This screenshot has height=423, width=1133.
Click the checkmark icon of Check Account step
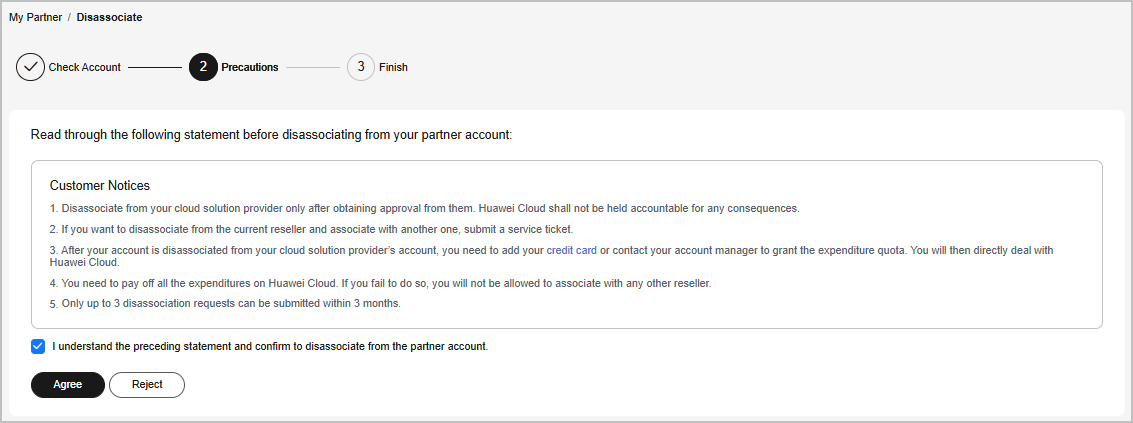click(x=30, y=67)
